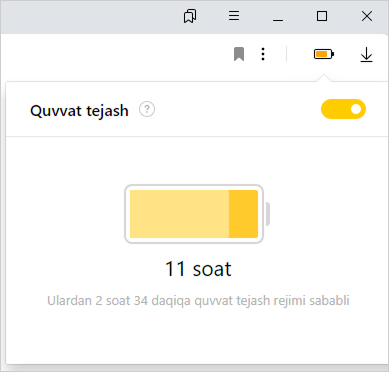
Task: Click the gray battery terminal tip
Action: (x=268, y=214)
